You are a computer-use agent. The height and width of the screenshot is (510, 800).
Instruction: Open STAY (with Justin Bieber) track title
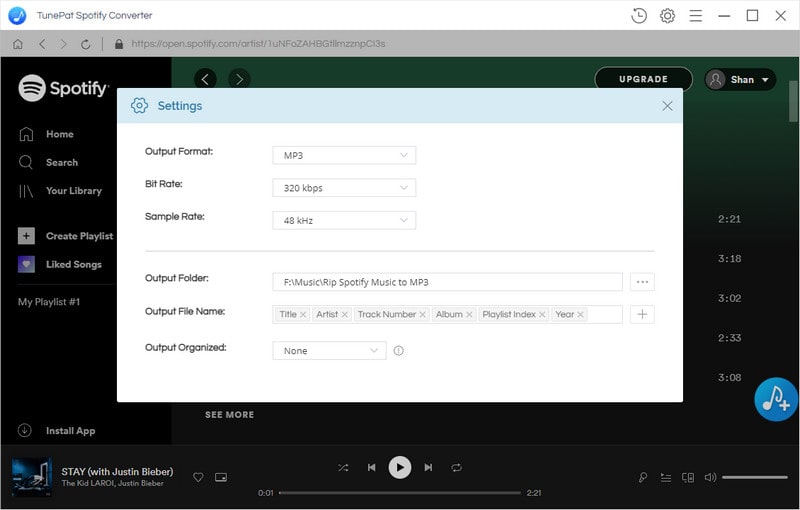pyautogui.click(x=117, y=471)
